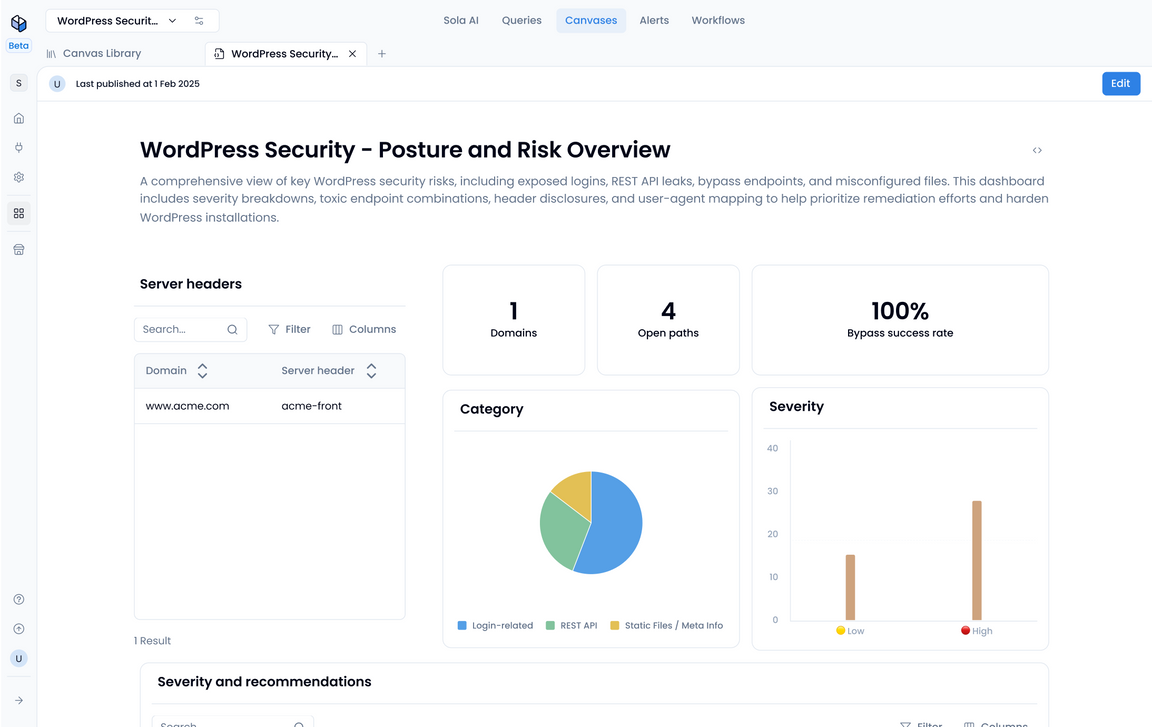
Task: Click the publisher avatar U near Last published
Action: click(57, 84)
